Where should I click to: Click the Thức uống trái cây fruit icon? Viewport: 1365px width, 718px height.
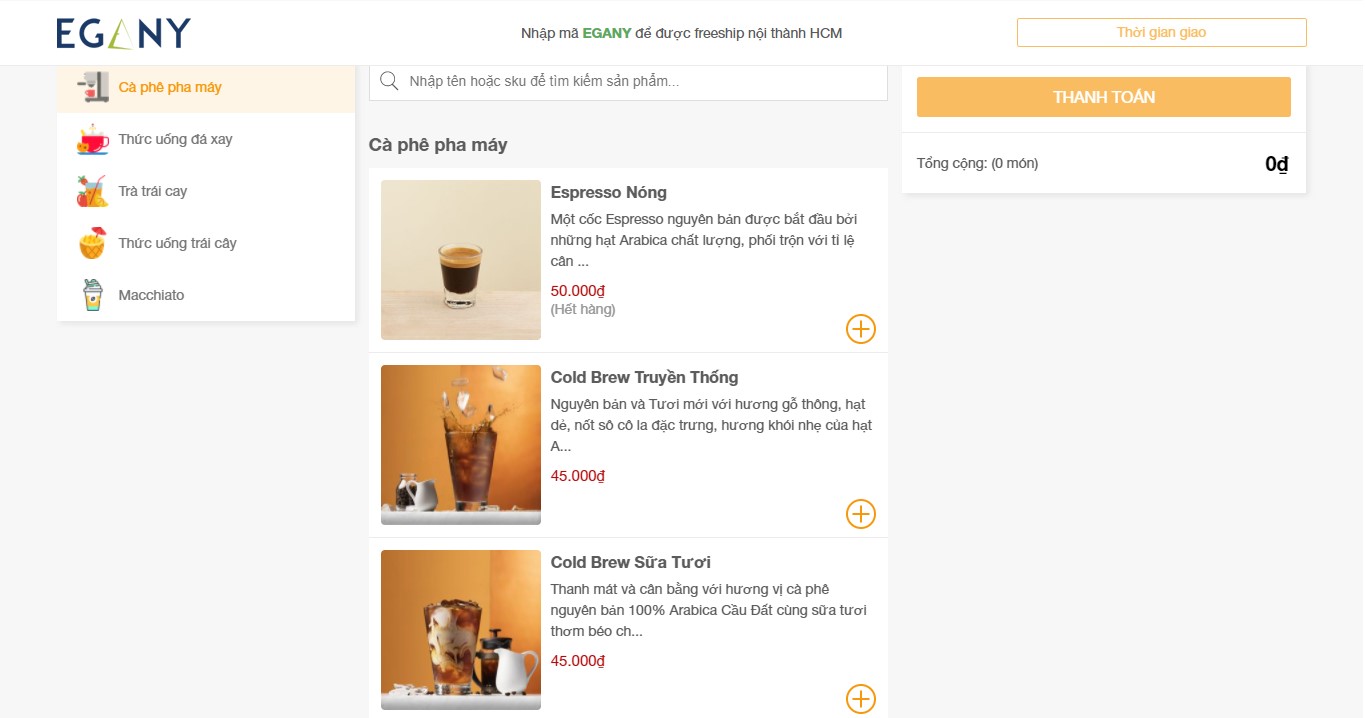click(x=93, y=243)
